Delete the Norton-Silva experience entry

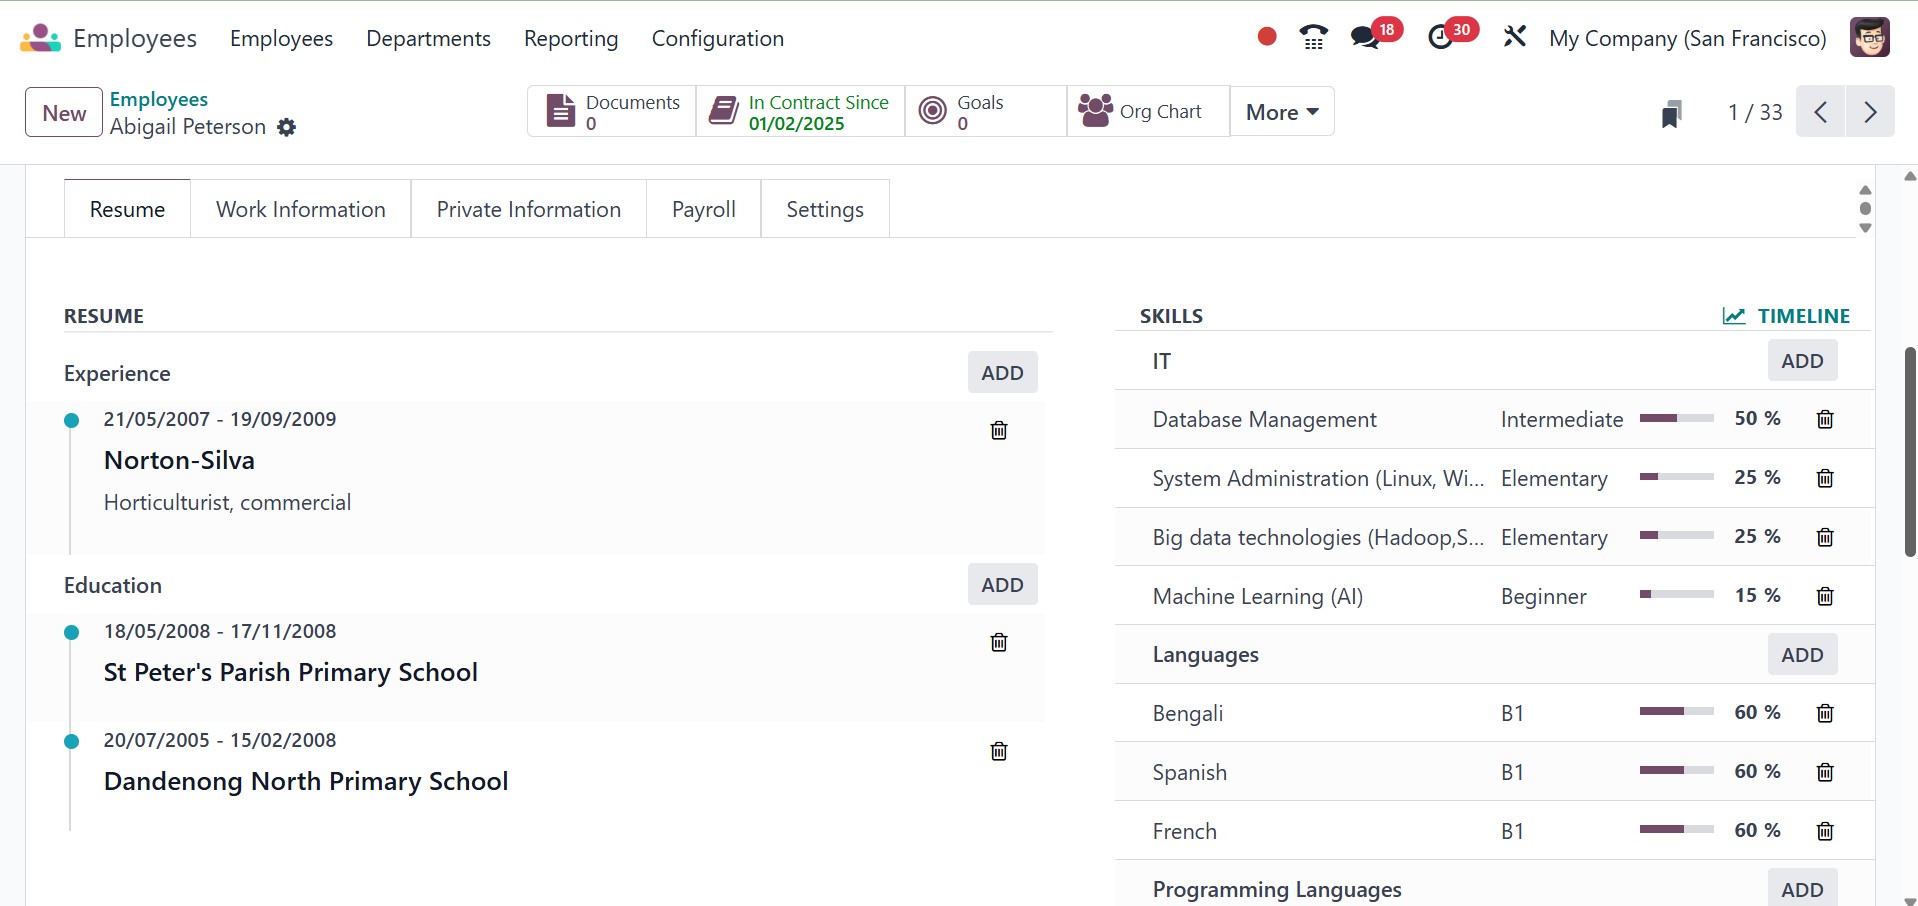tap(998, 430)
